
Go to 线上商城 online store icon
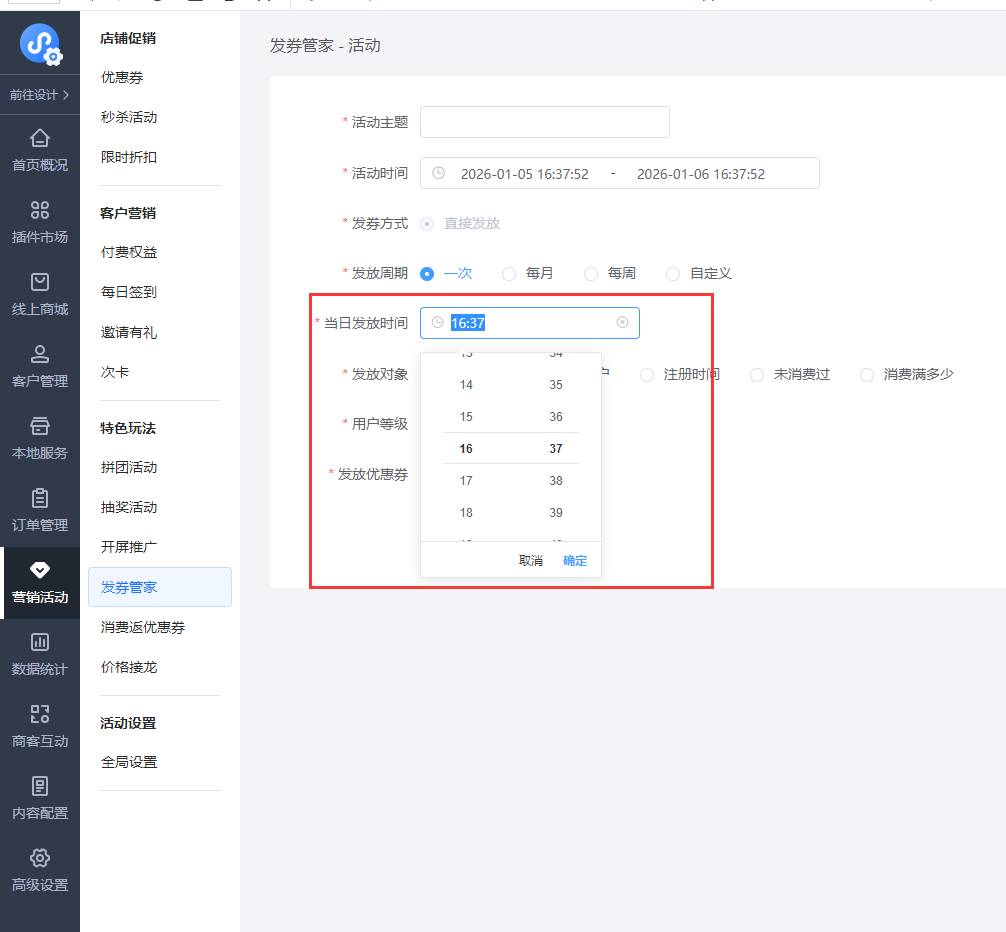pyautogui.click(x=40, y=282)
